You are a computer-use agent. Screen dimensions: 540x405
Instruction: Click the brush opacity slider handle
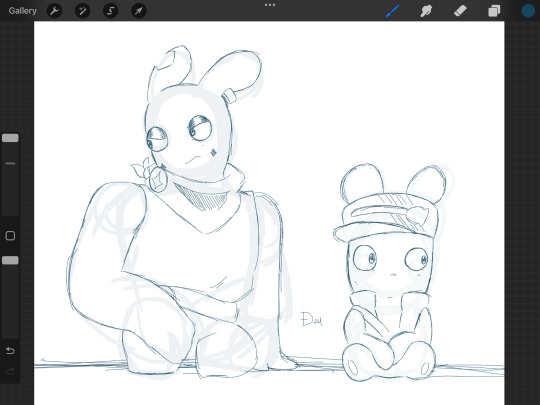pos(10,260)
